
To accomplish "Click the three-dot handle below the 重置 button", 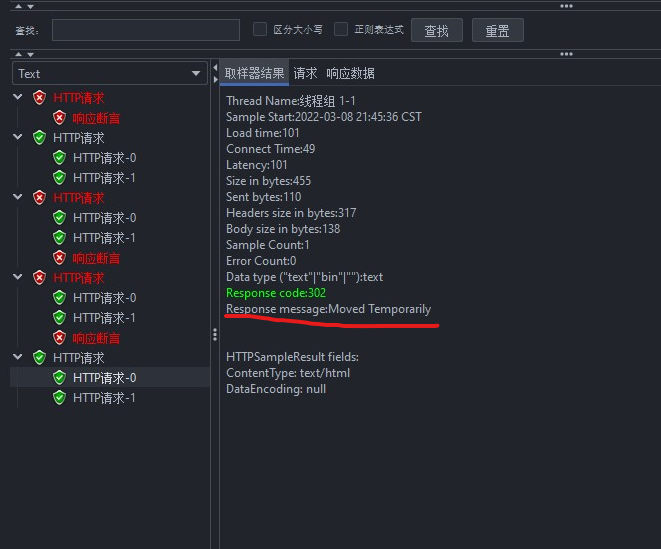I will coord(566,54).
